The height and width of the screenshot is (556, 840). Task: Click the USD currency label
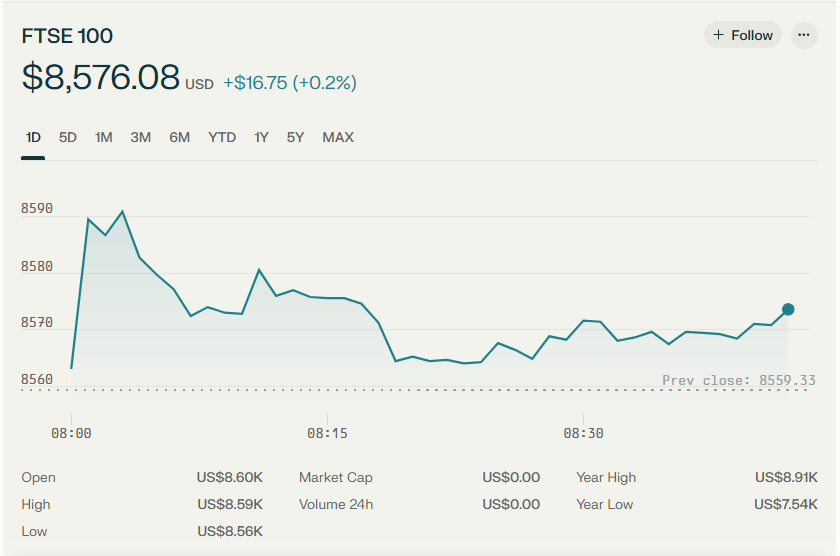pyautogui.click(x=199, y=85)
